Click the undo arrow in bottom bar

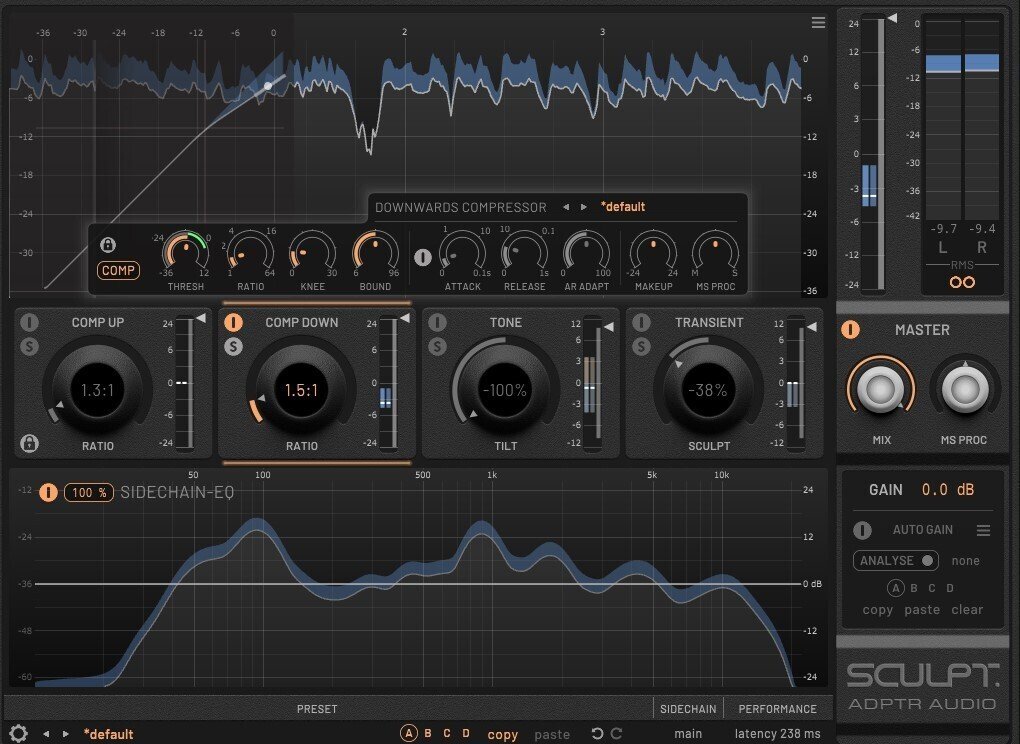[597, 734]
